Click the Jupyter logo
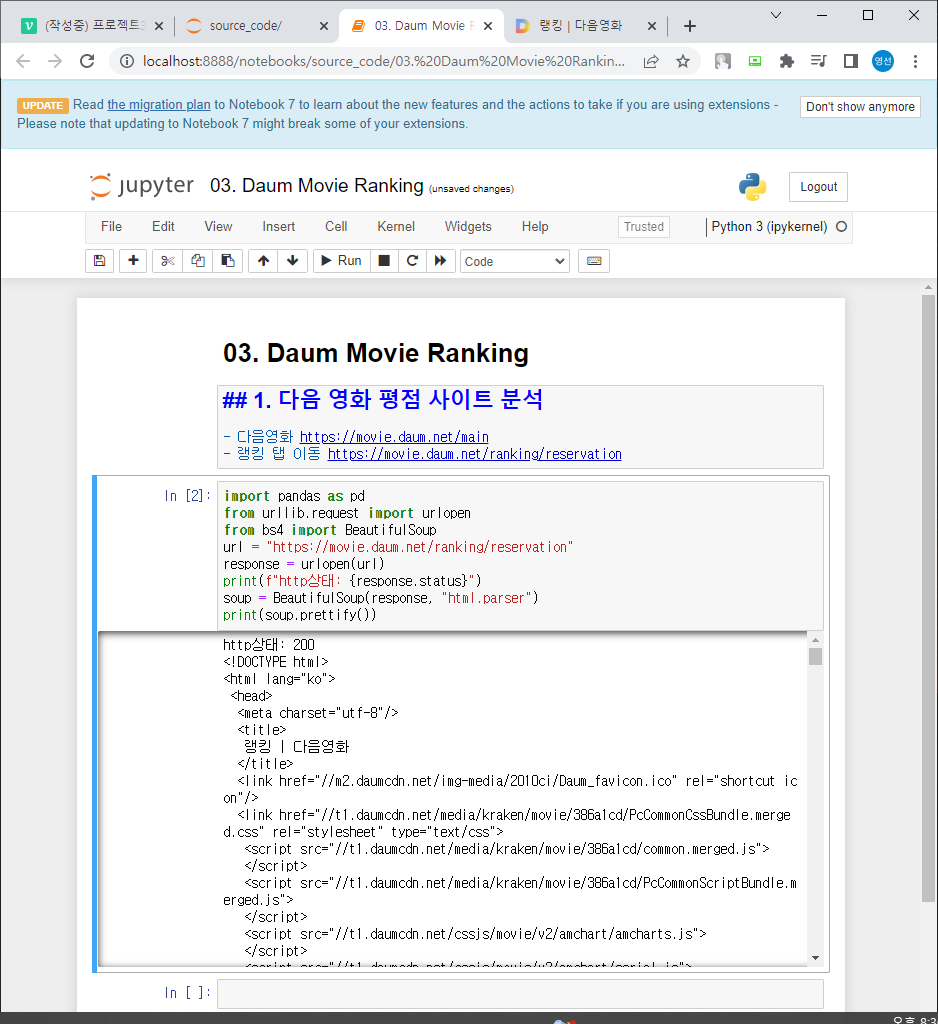938x1024 pixels. pyautogui.click(x=142, y=186)
